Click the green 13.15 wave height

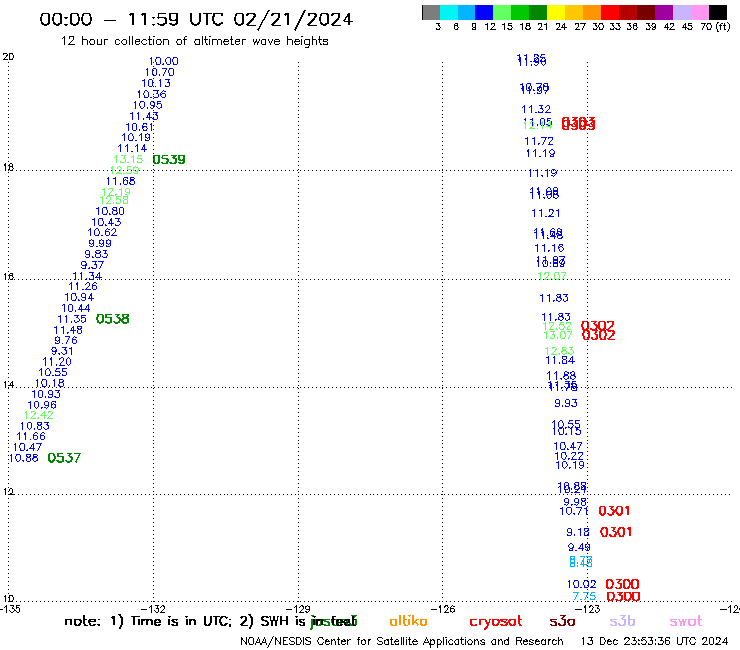[x=128, y=160]
